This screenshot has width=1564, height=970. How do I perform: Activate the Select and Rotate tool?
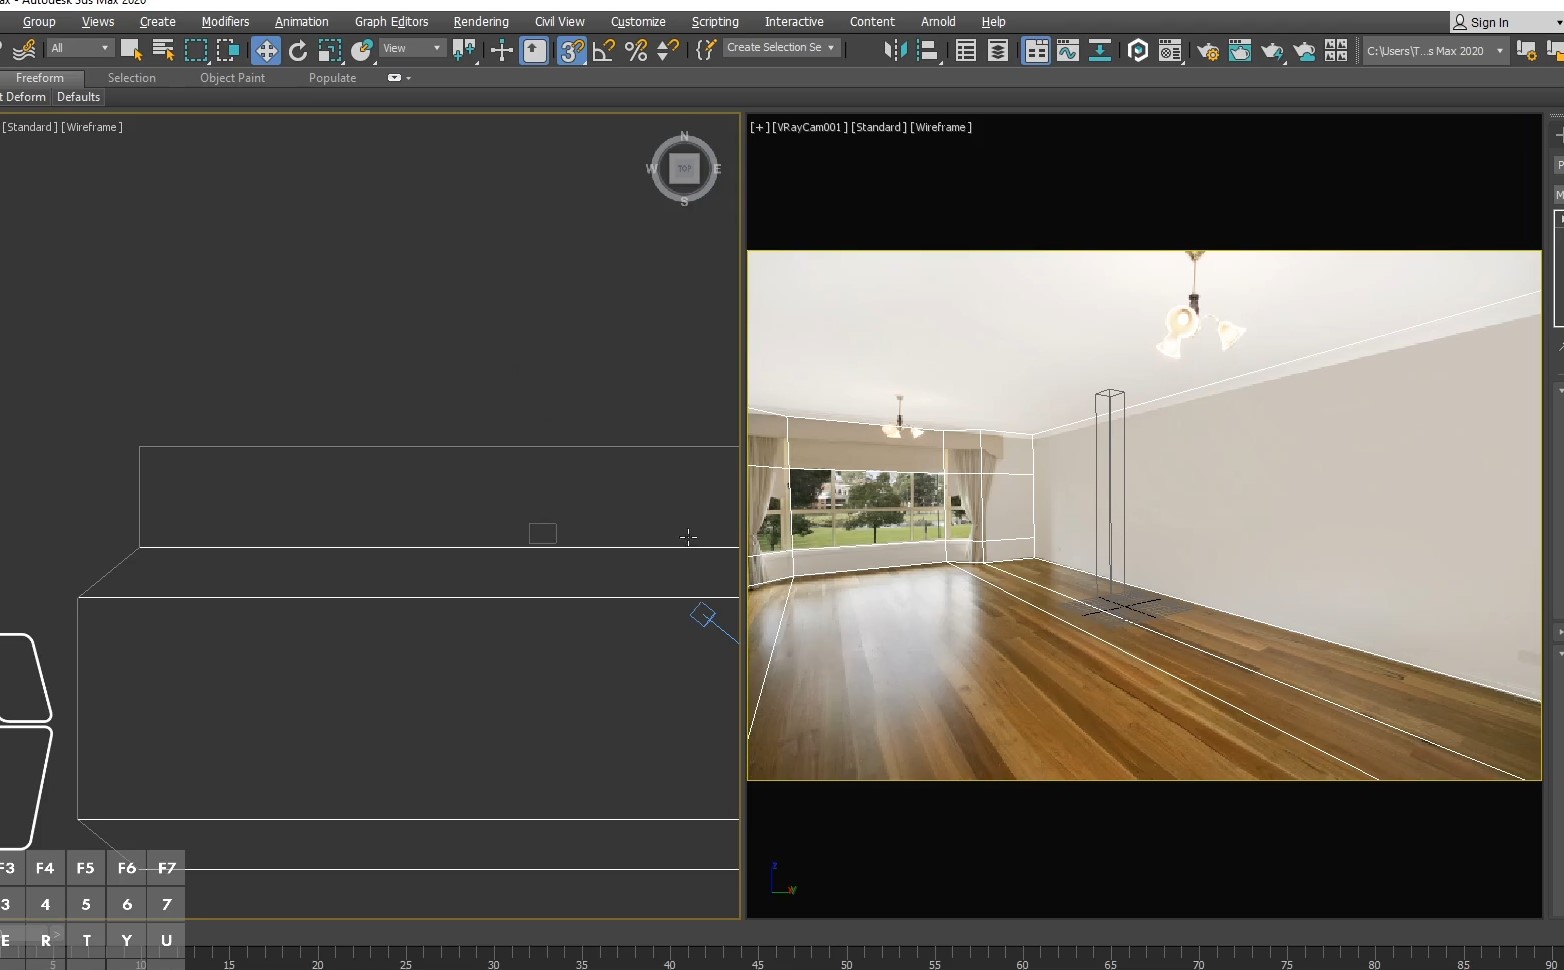(x=297, y=49)
